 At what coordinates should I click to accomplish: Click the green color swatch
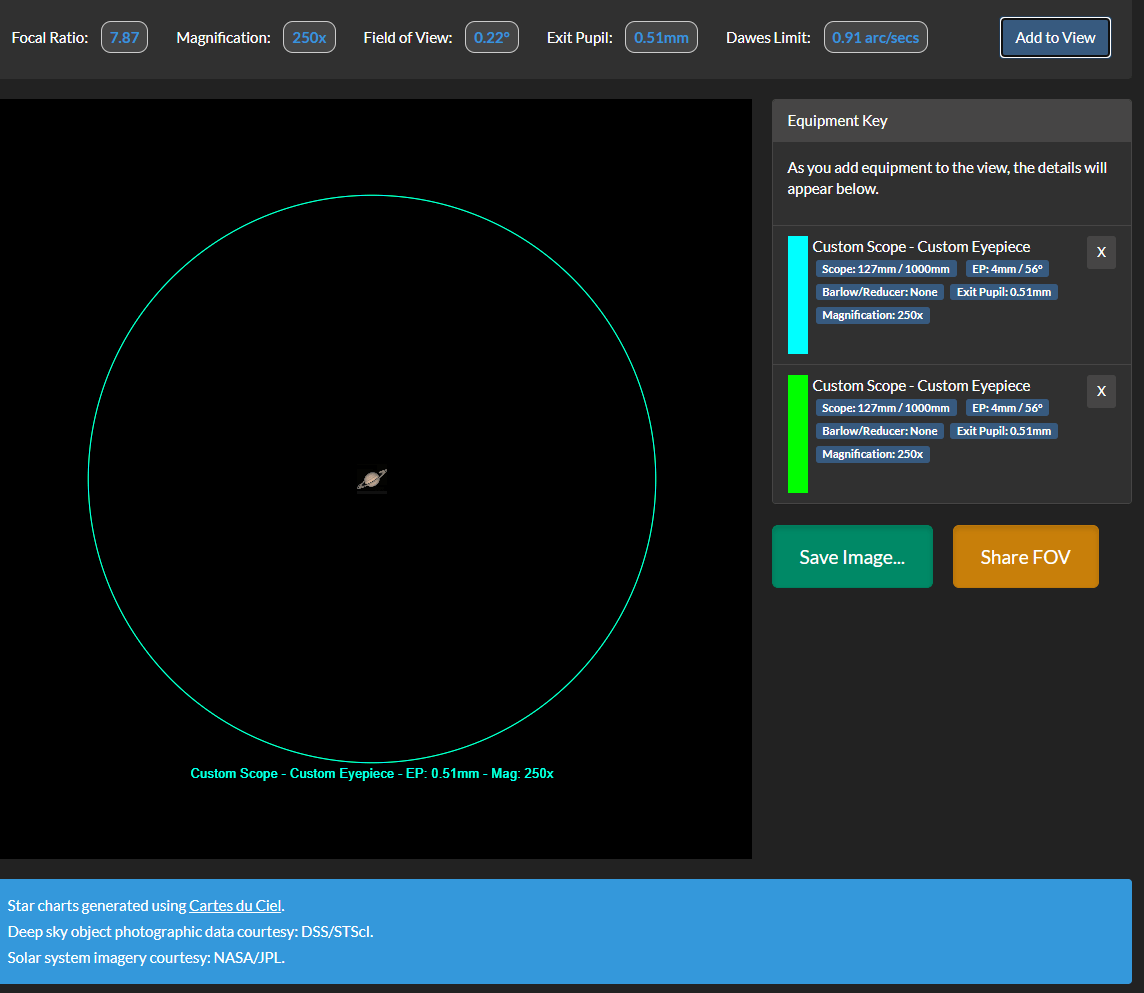(797, 434)
